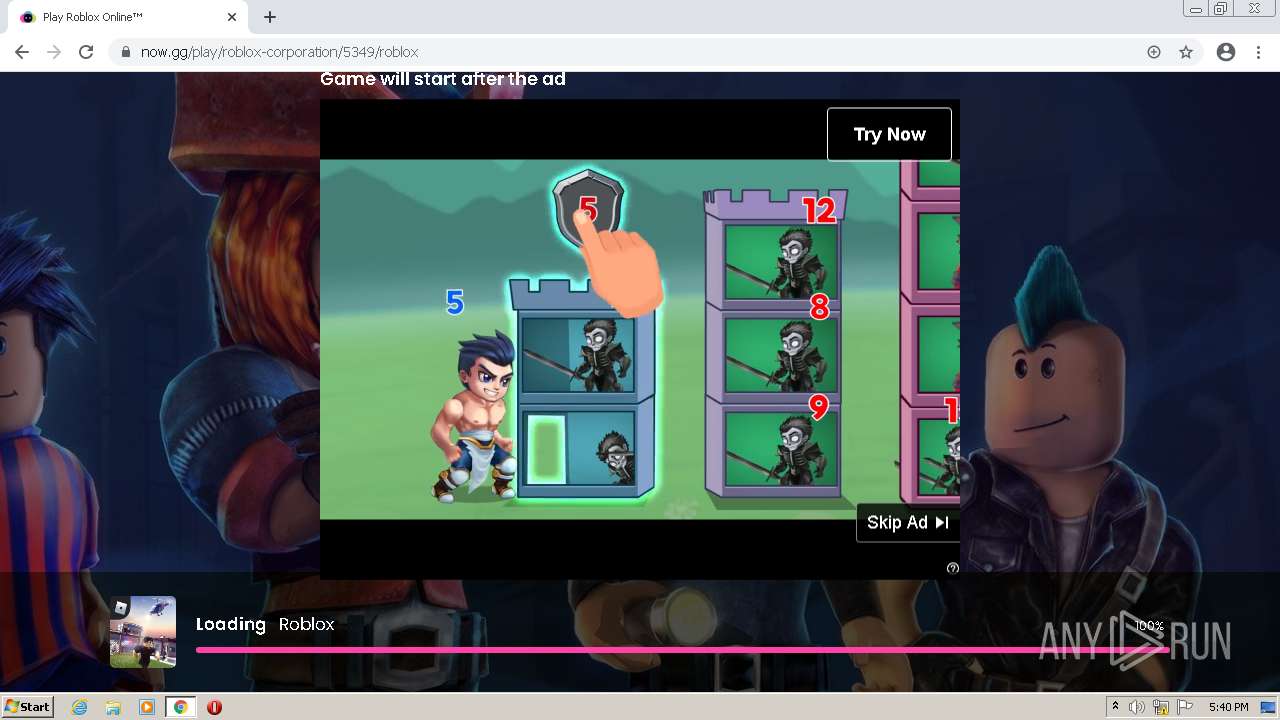1280x720 pixels.
Task: Close the Play Roblox Online tab
Action: [x=232, y=17]
